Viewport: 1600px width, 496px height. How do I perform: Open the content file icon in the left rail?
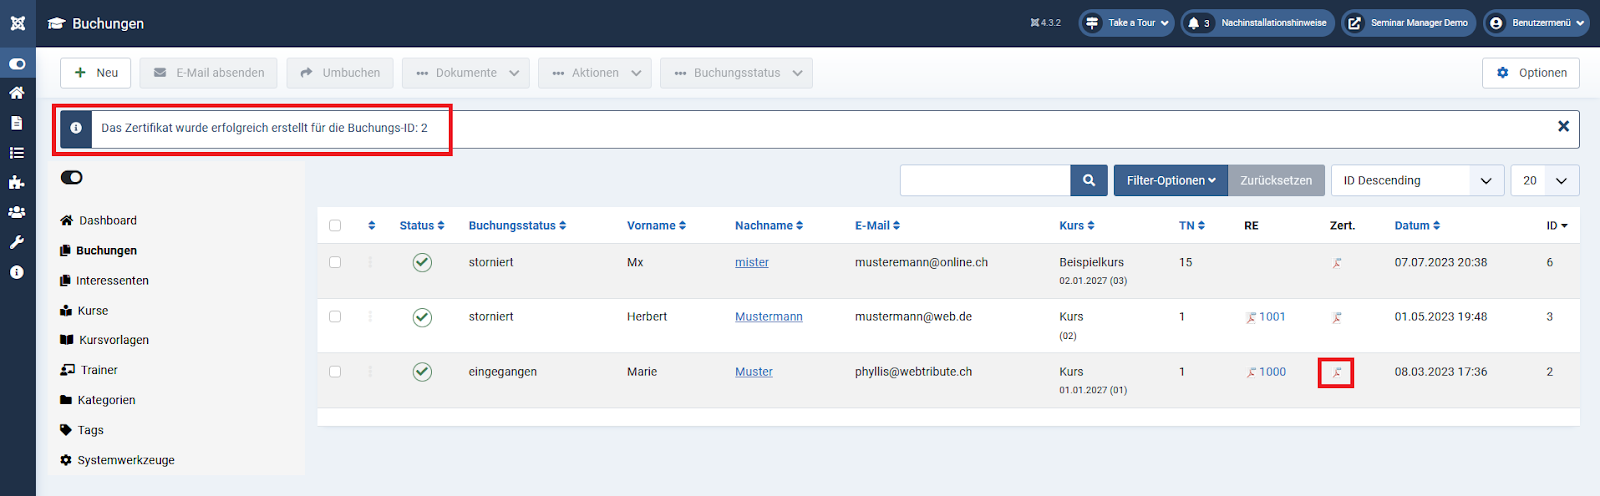click(x=17, y=123)
